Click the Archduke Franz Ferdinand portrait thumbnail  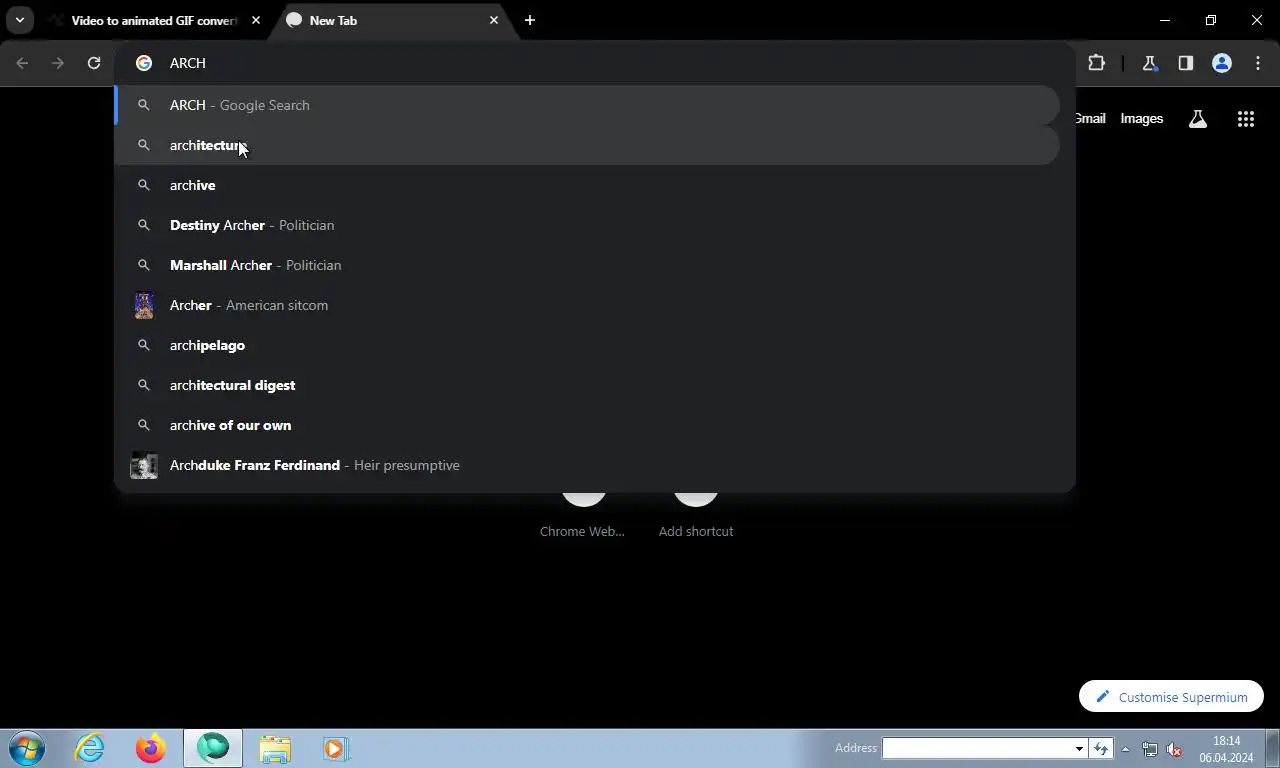(144, 465)
